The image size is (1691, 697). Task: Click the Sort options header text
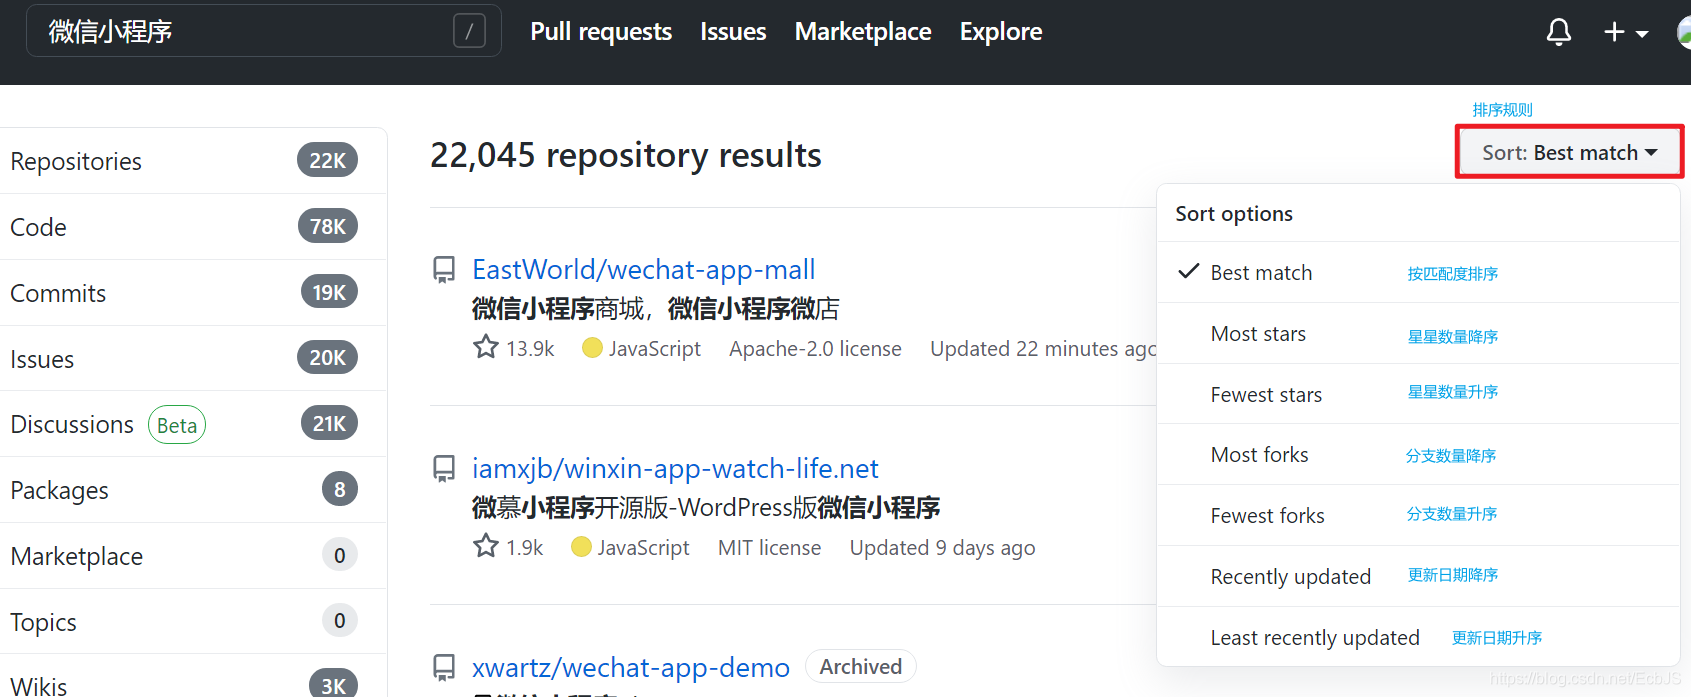[1234, 213]
